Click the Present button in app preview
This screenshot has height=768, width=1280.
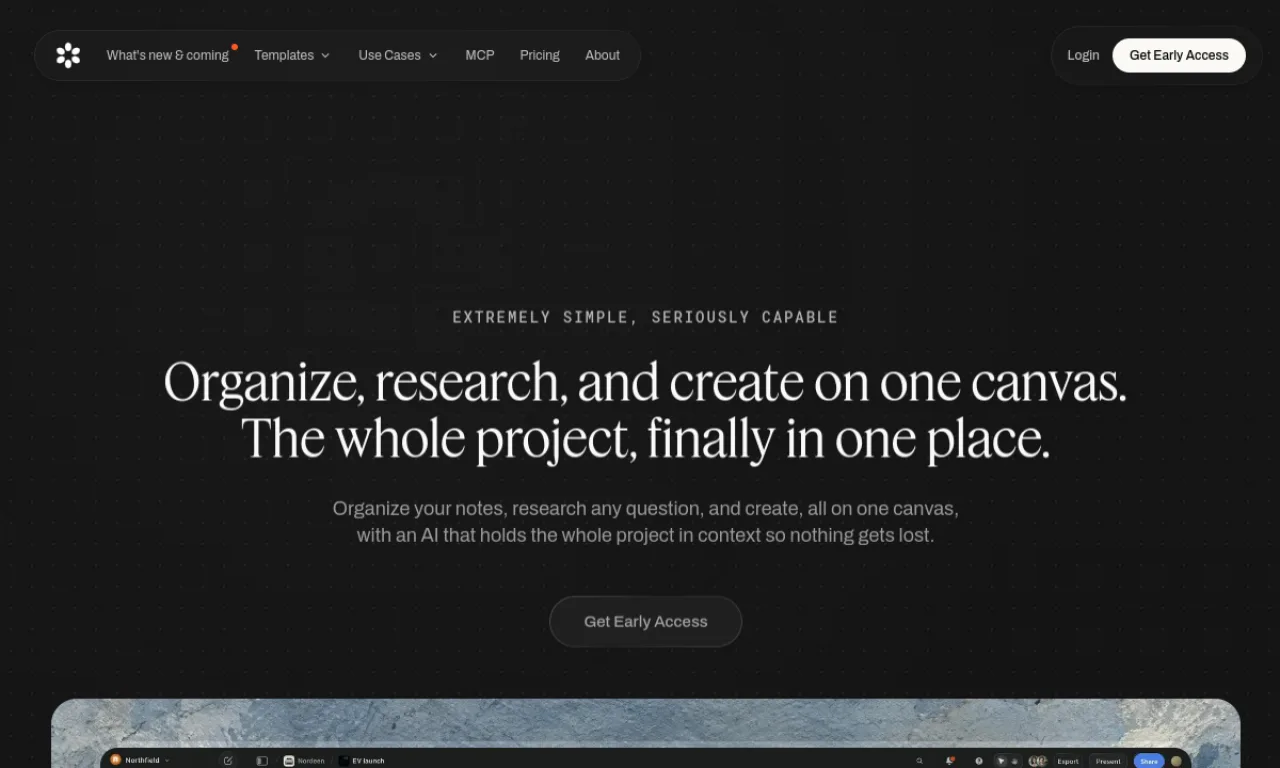pos(1108,761)
